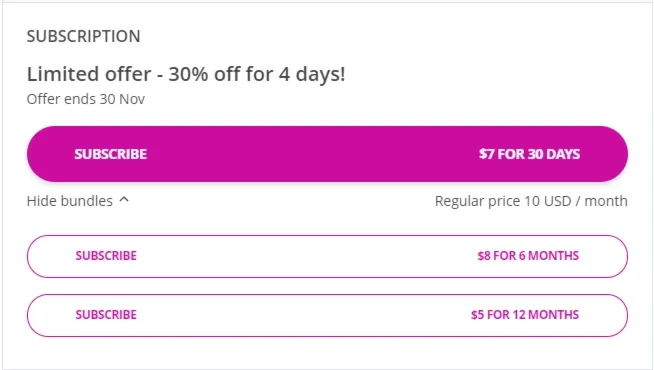Screen dimensions: 654x370
Task: Collapse bundles with the up chevron icon
Action: [124, 200]
